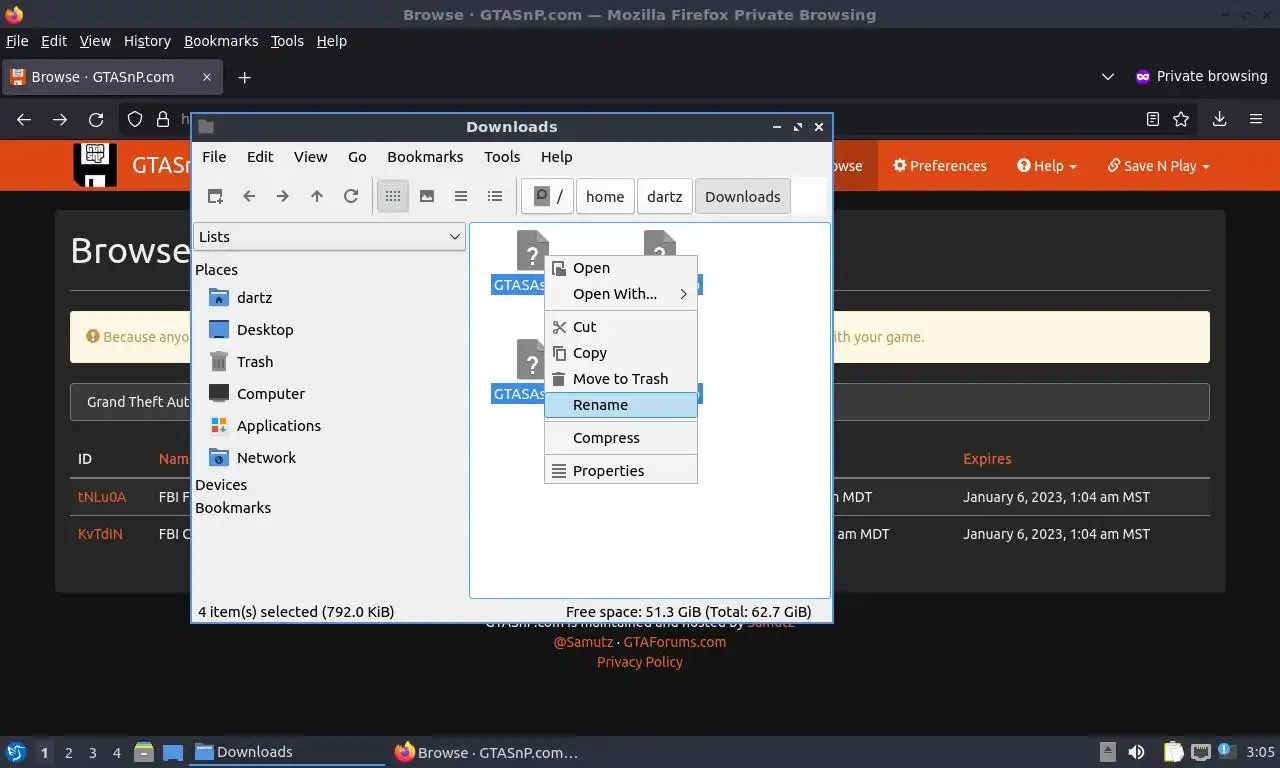Image resolution: width=1280 pixels, height=768 pixels.
Task: Switch to icon view in file manager
Action: tap(393, 196)
